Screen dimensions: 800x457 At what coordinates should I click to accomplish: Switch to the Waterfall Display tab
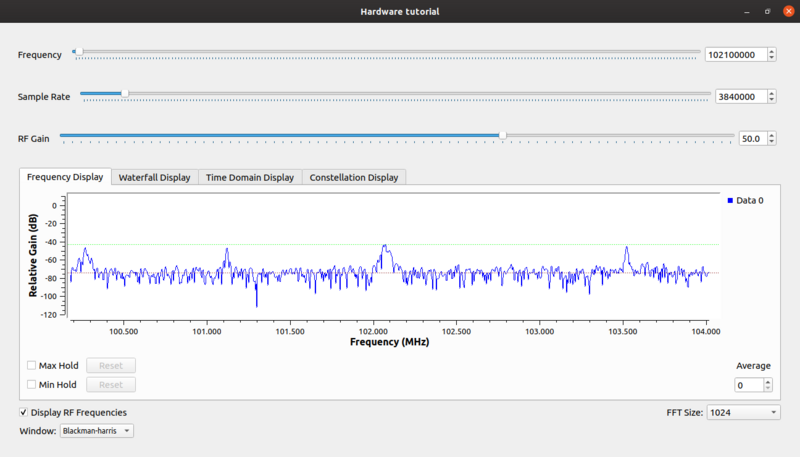point(155,177)
